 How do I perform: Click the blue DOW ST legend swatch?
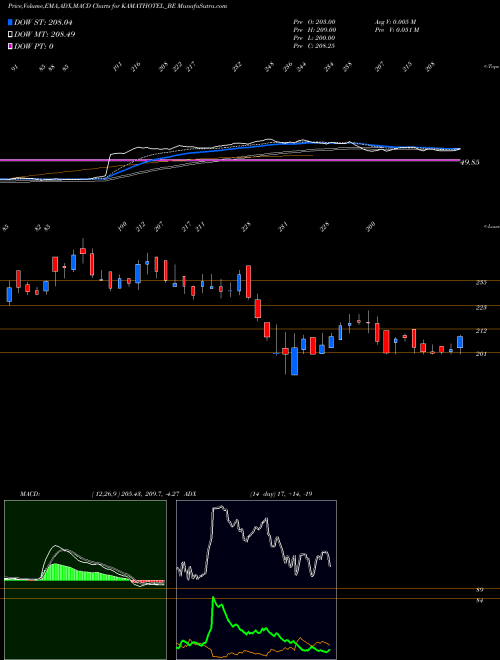click(x=10, y=22)
